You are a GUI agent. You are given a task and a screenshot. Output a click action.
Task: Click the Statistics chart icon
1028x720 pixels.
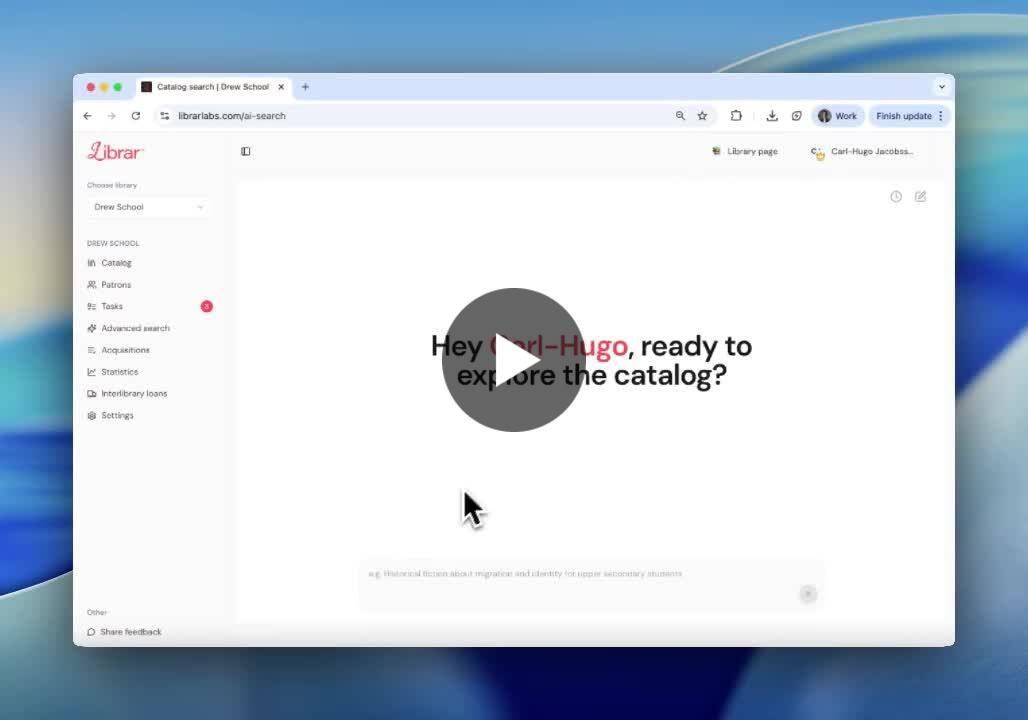tap(92, 372)
